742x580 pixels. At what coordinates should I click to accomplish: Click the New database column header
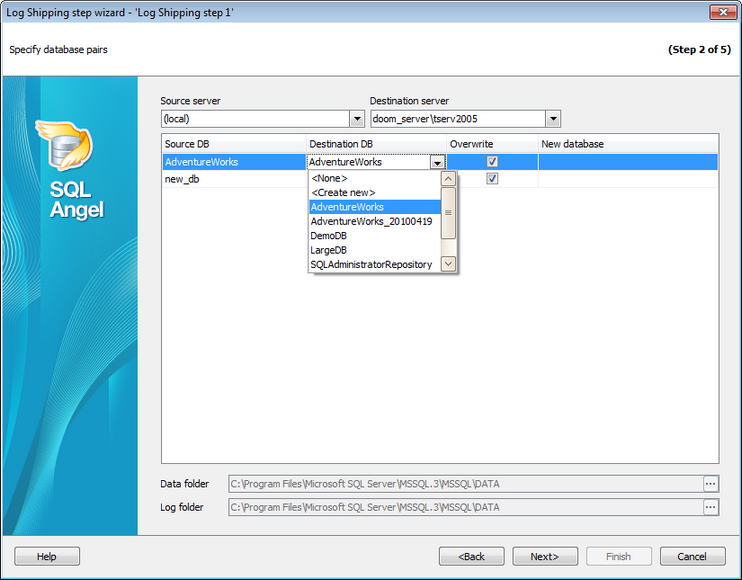tap(628, 144)
